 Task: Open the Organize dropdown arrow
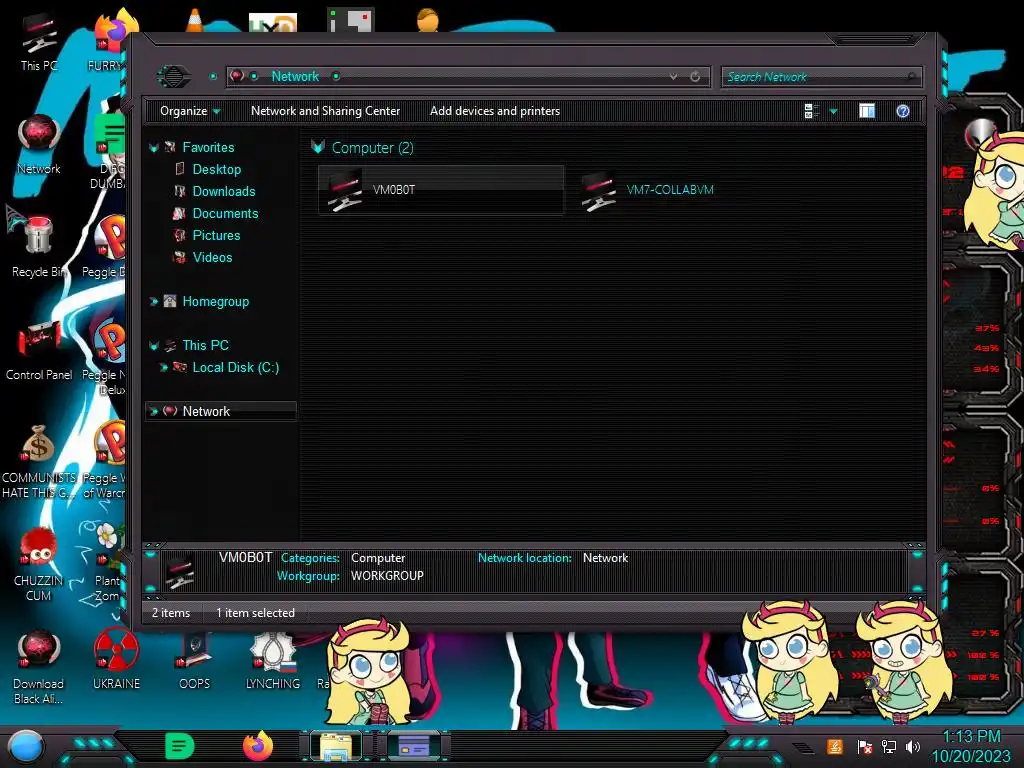tap(217, 112)
